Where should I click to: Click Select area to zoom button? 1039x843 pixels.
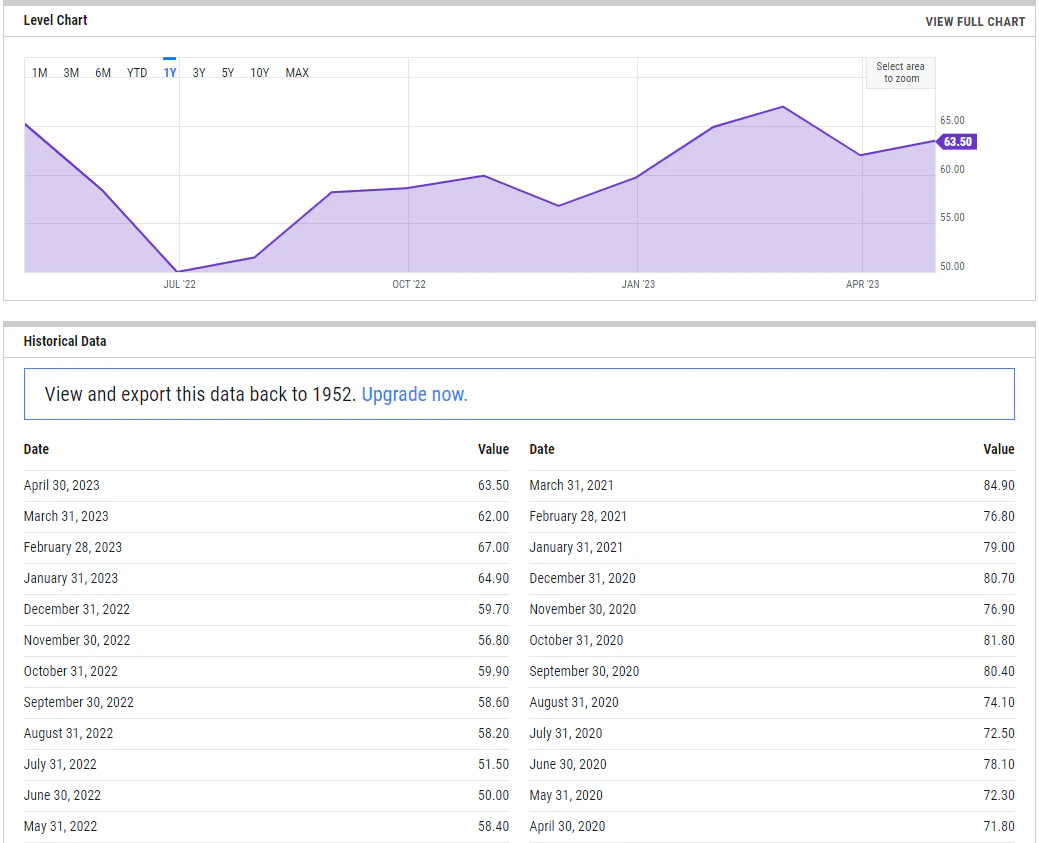[x=900, y=73]
